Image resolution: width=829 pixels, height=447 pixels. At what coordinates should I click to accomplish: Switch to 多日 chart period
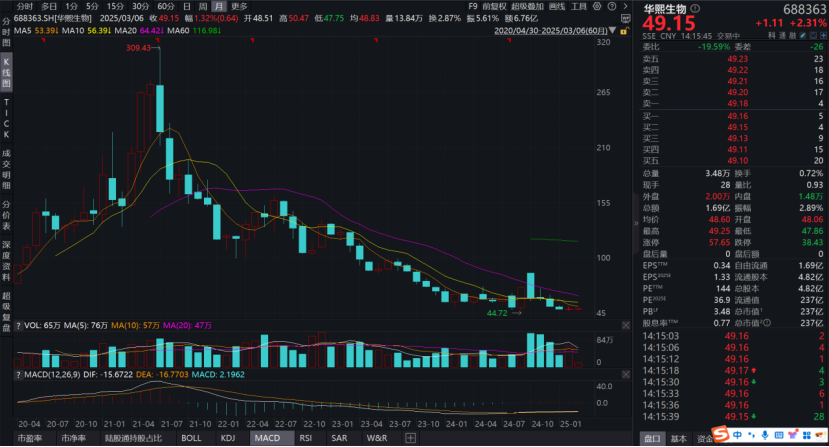49,6
